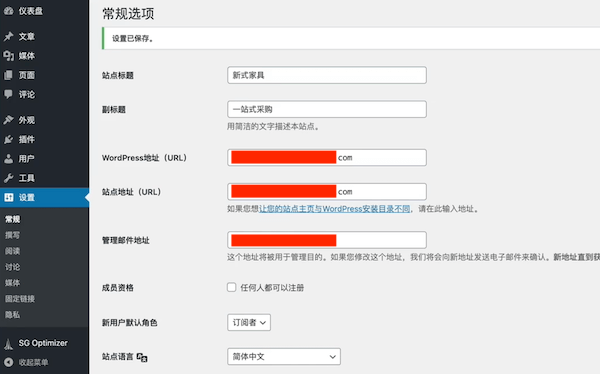This screenshot has width=600, height=374.
Task: Click the comment bubble icon beside 评论
Action: coord(8,94)
